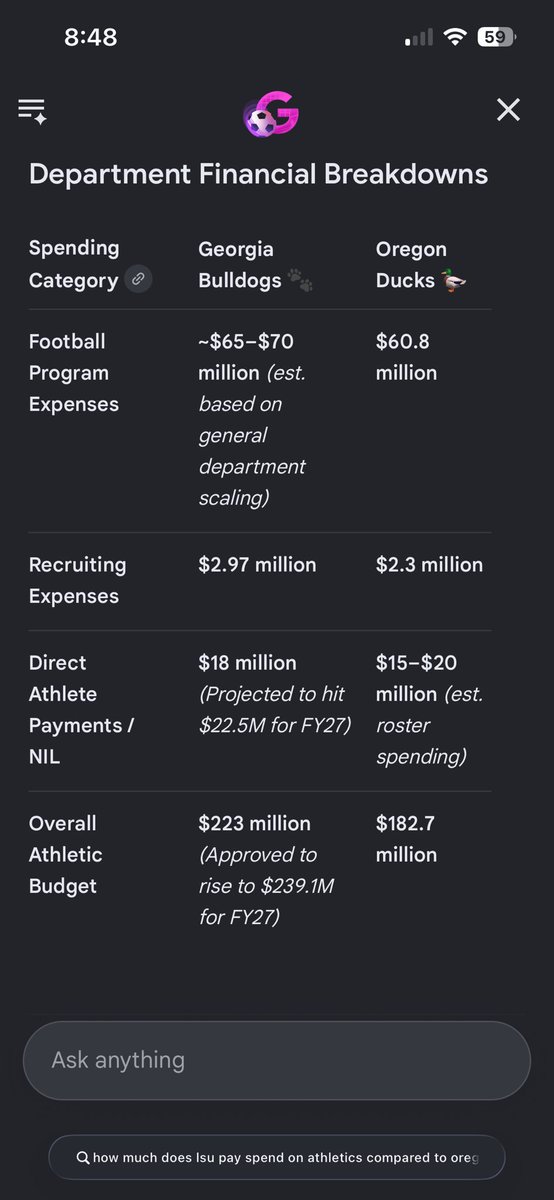554x1200 pixels.
Task: Tap the Wi-Fi status icon
Action: tap(456, 38)
